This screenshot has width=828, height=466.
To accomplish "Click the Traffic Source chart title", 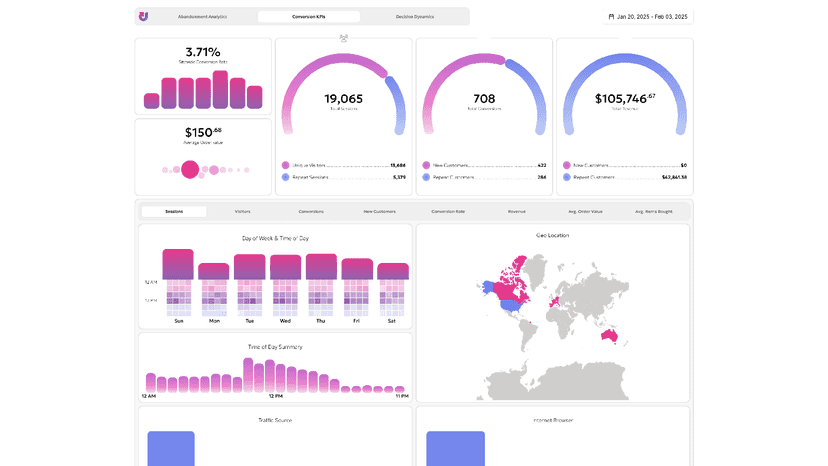I will pos(275,420).
